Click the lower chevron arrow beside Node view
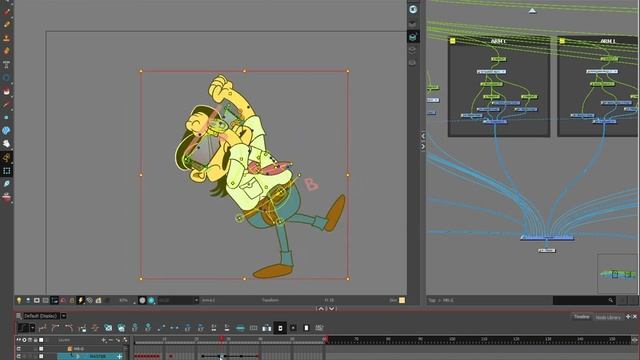Viewport: 640px width, 360px height. [x=423, y=147]
